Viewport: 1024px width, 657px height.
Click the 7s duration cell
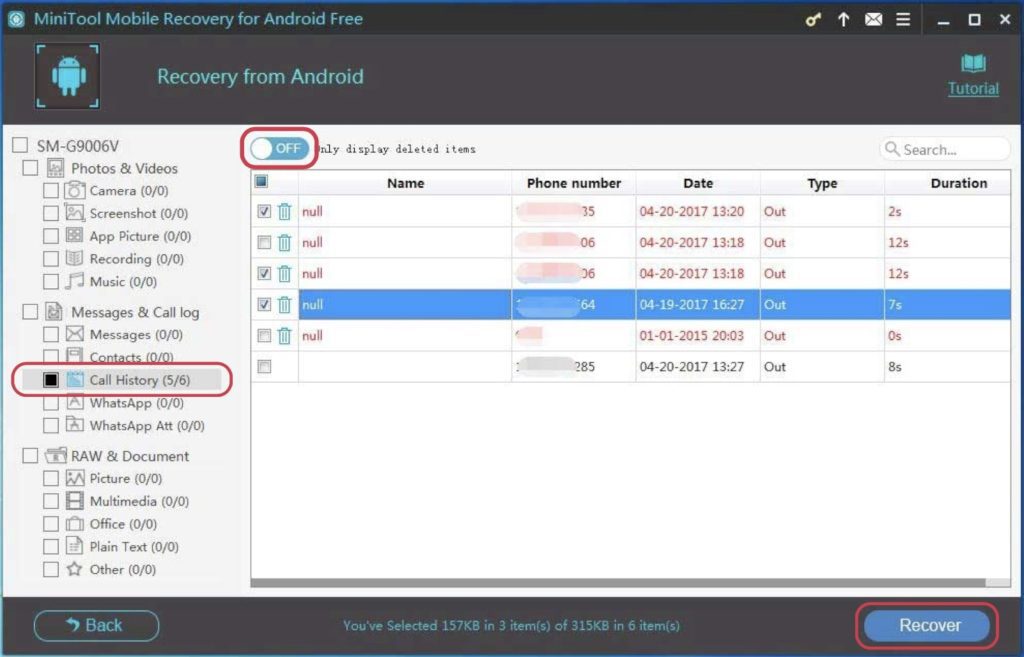[x=947, y=304]
